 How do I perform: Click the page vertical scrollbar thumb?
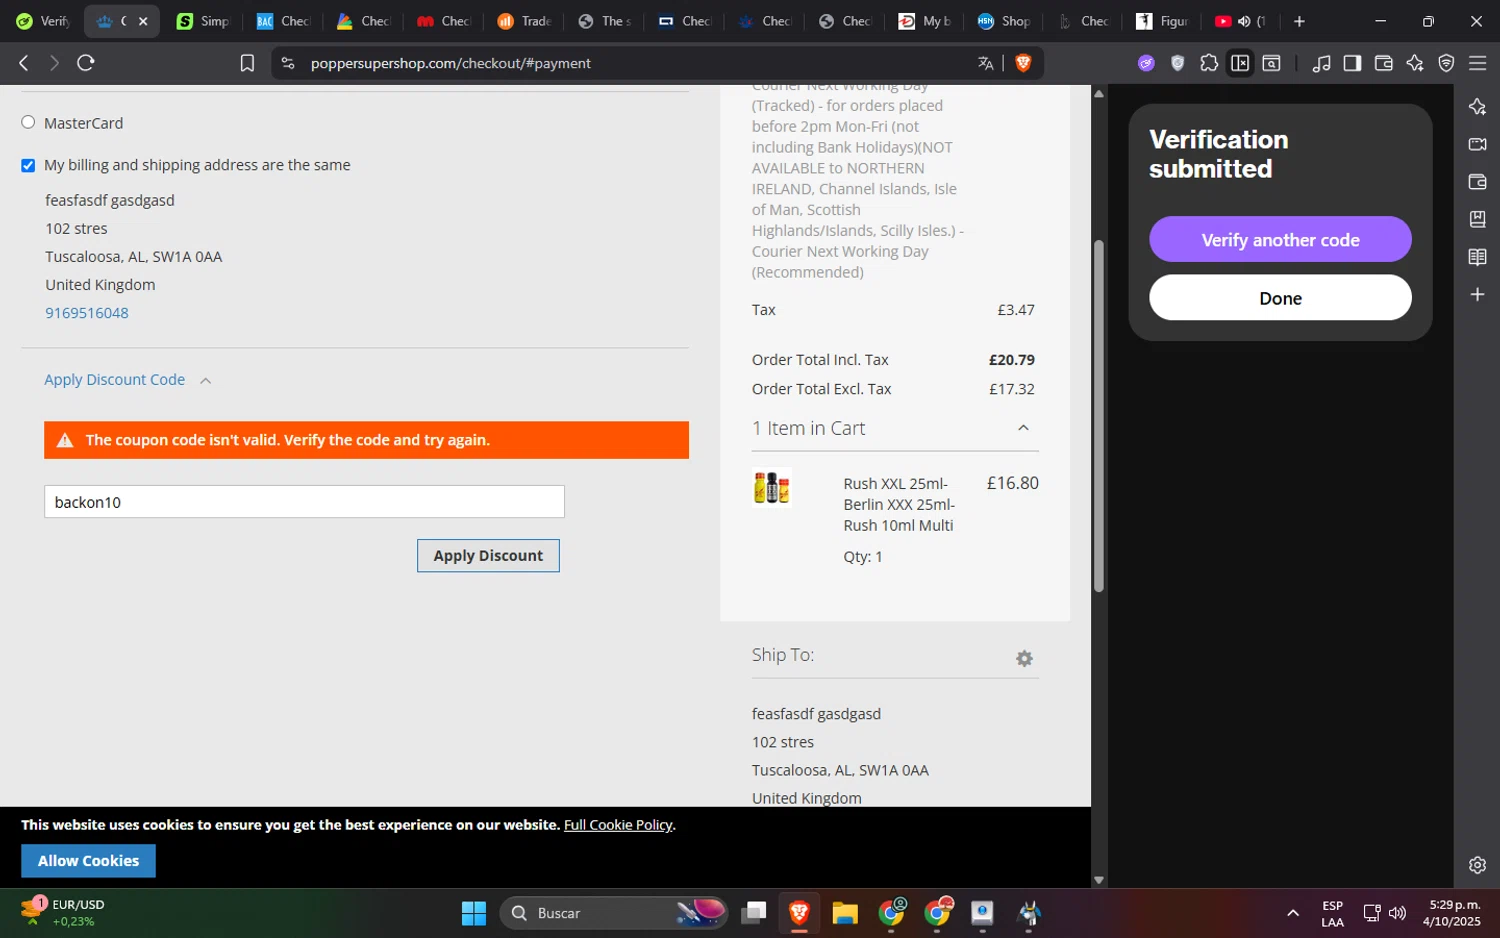[1099, 415]
